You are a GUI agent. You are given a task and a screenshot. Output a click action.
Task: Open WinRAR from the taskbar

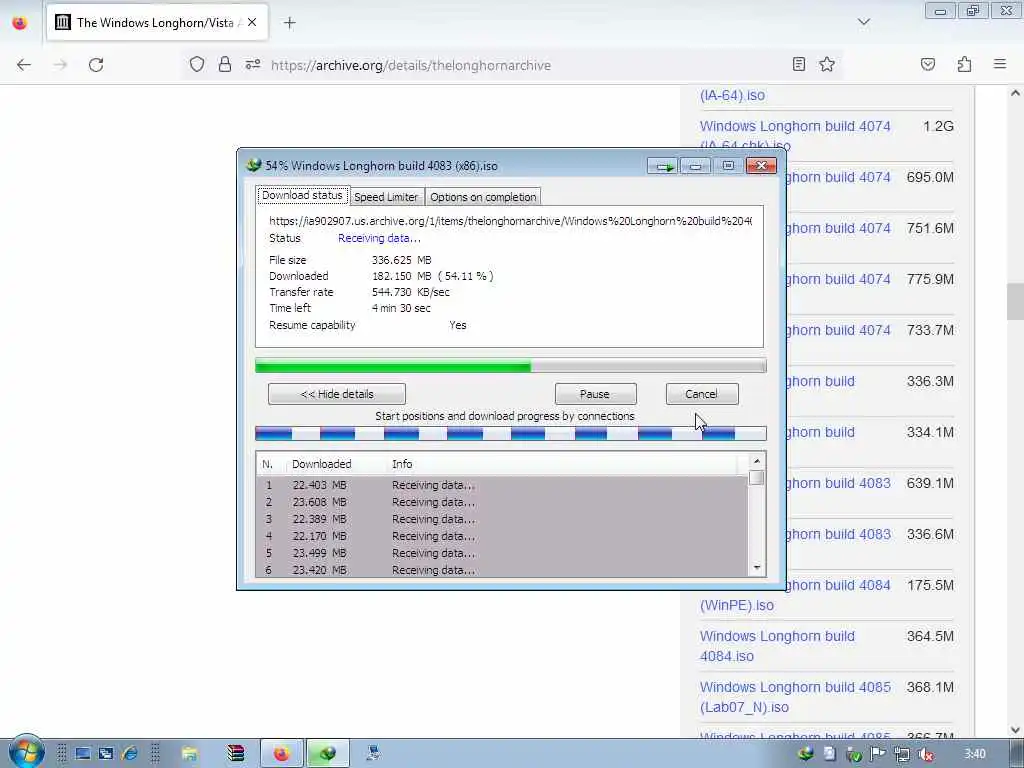[236, 754]
